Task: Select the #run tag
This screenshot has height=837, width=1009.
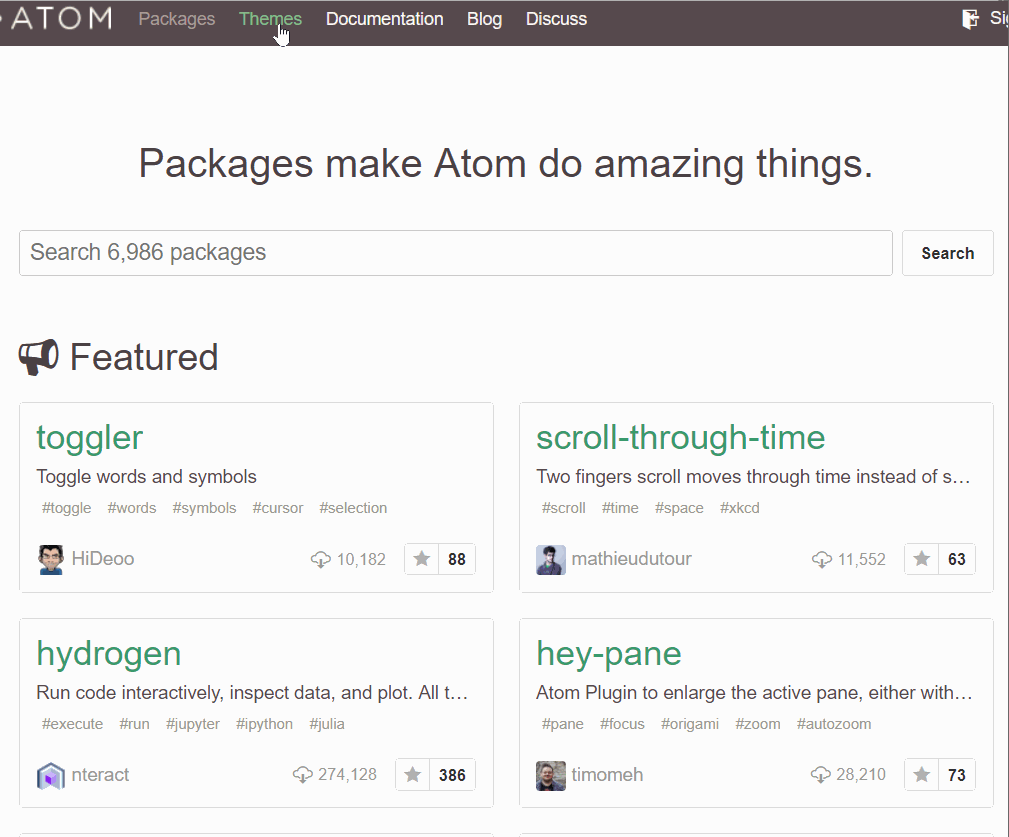Action: click(134, 724)
